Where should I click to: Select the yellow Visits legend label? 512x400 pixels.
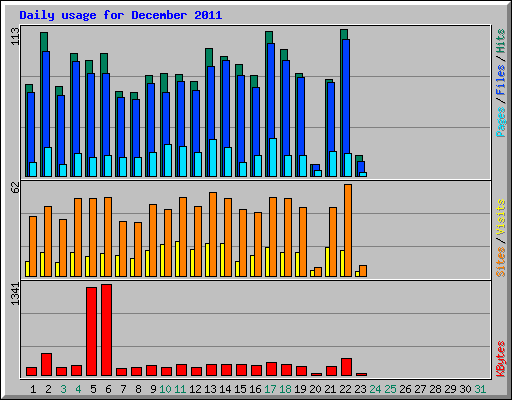point(501,217)
